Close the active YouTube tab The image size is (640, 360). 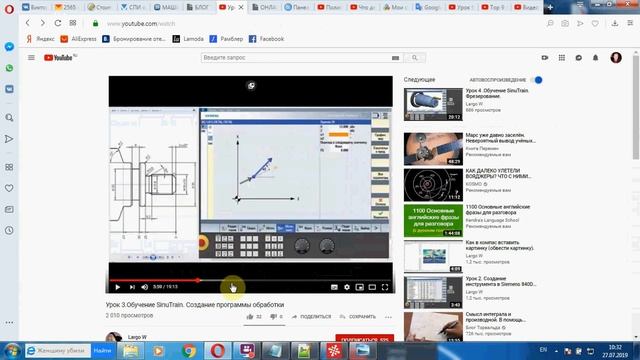[241, 7]
